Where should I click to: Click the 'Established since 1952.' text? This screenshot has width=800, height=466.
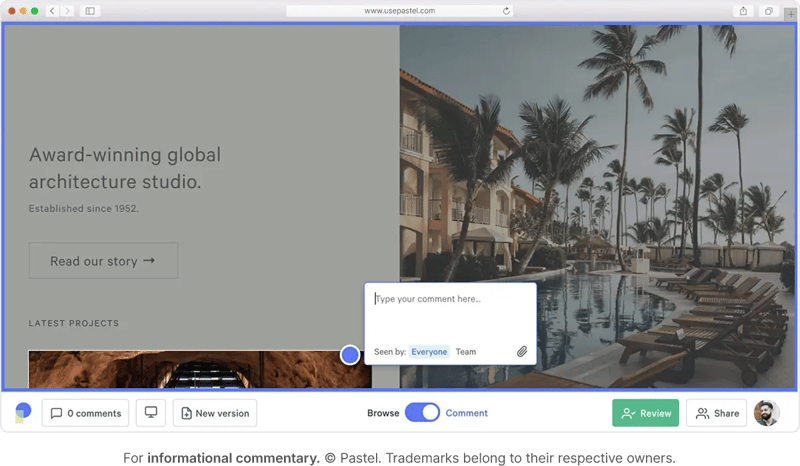[84, 208]
